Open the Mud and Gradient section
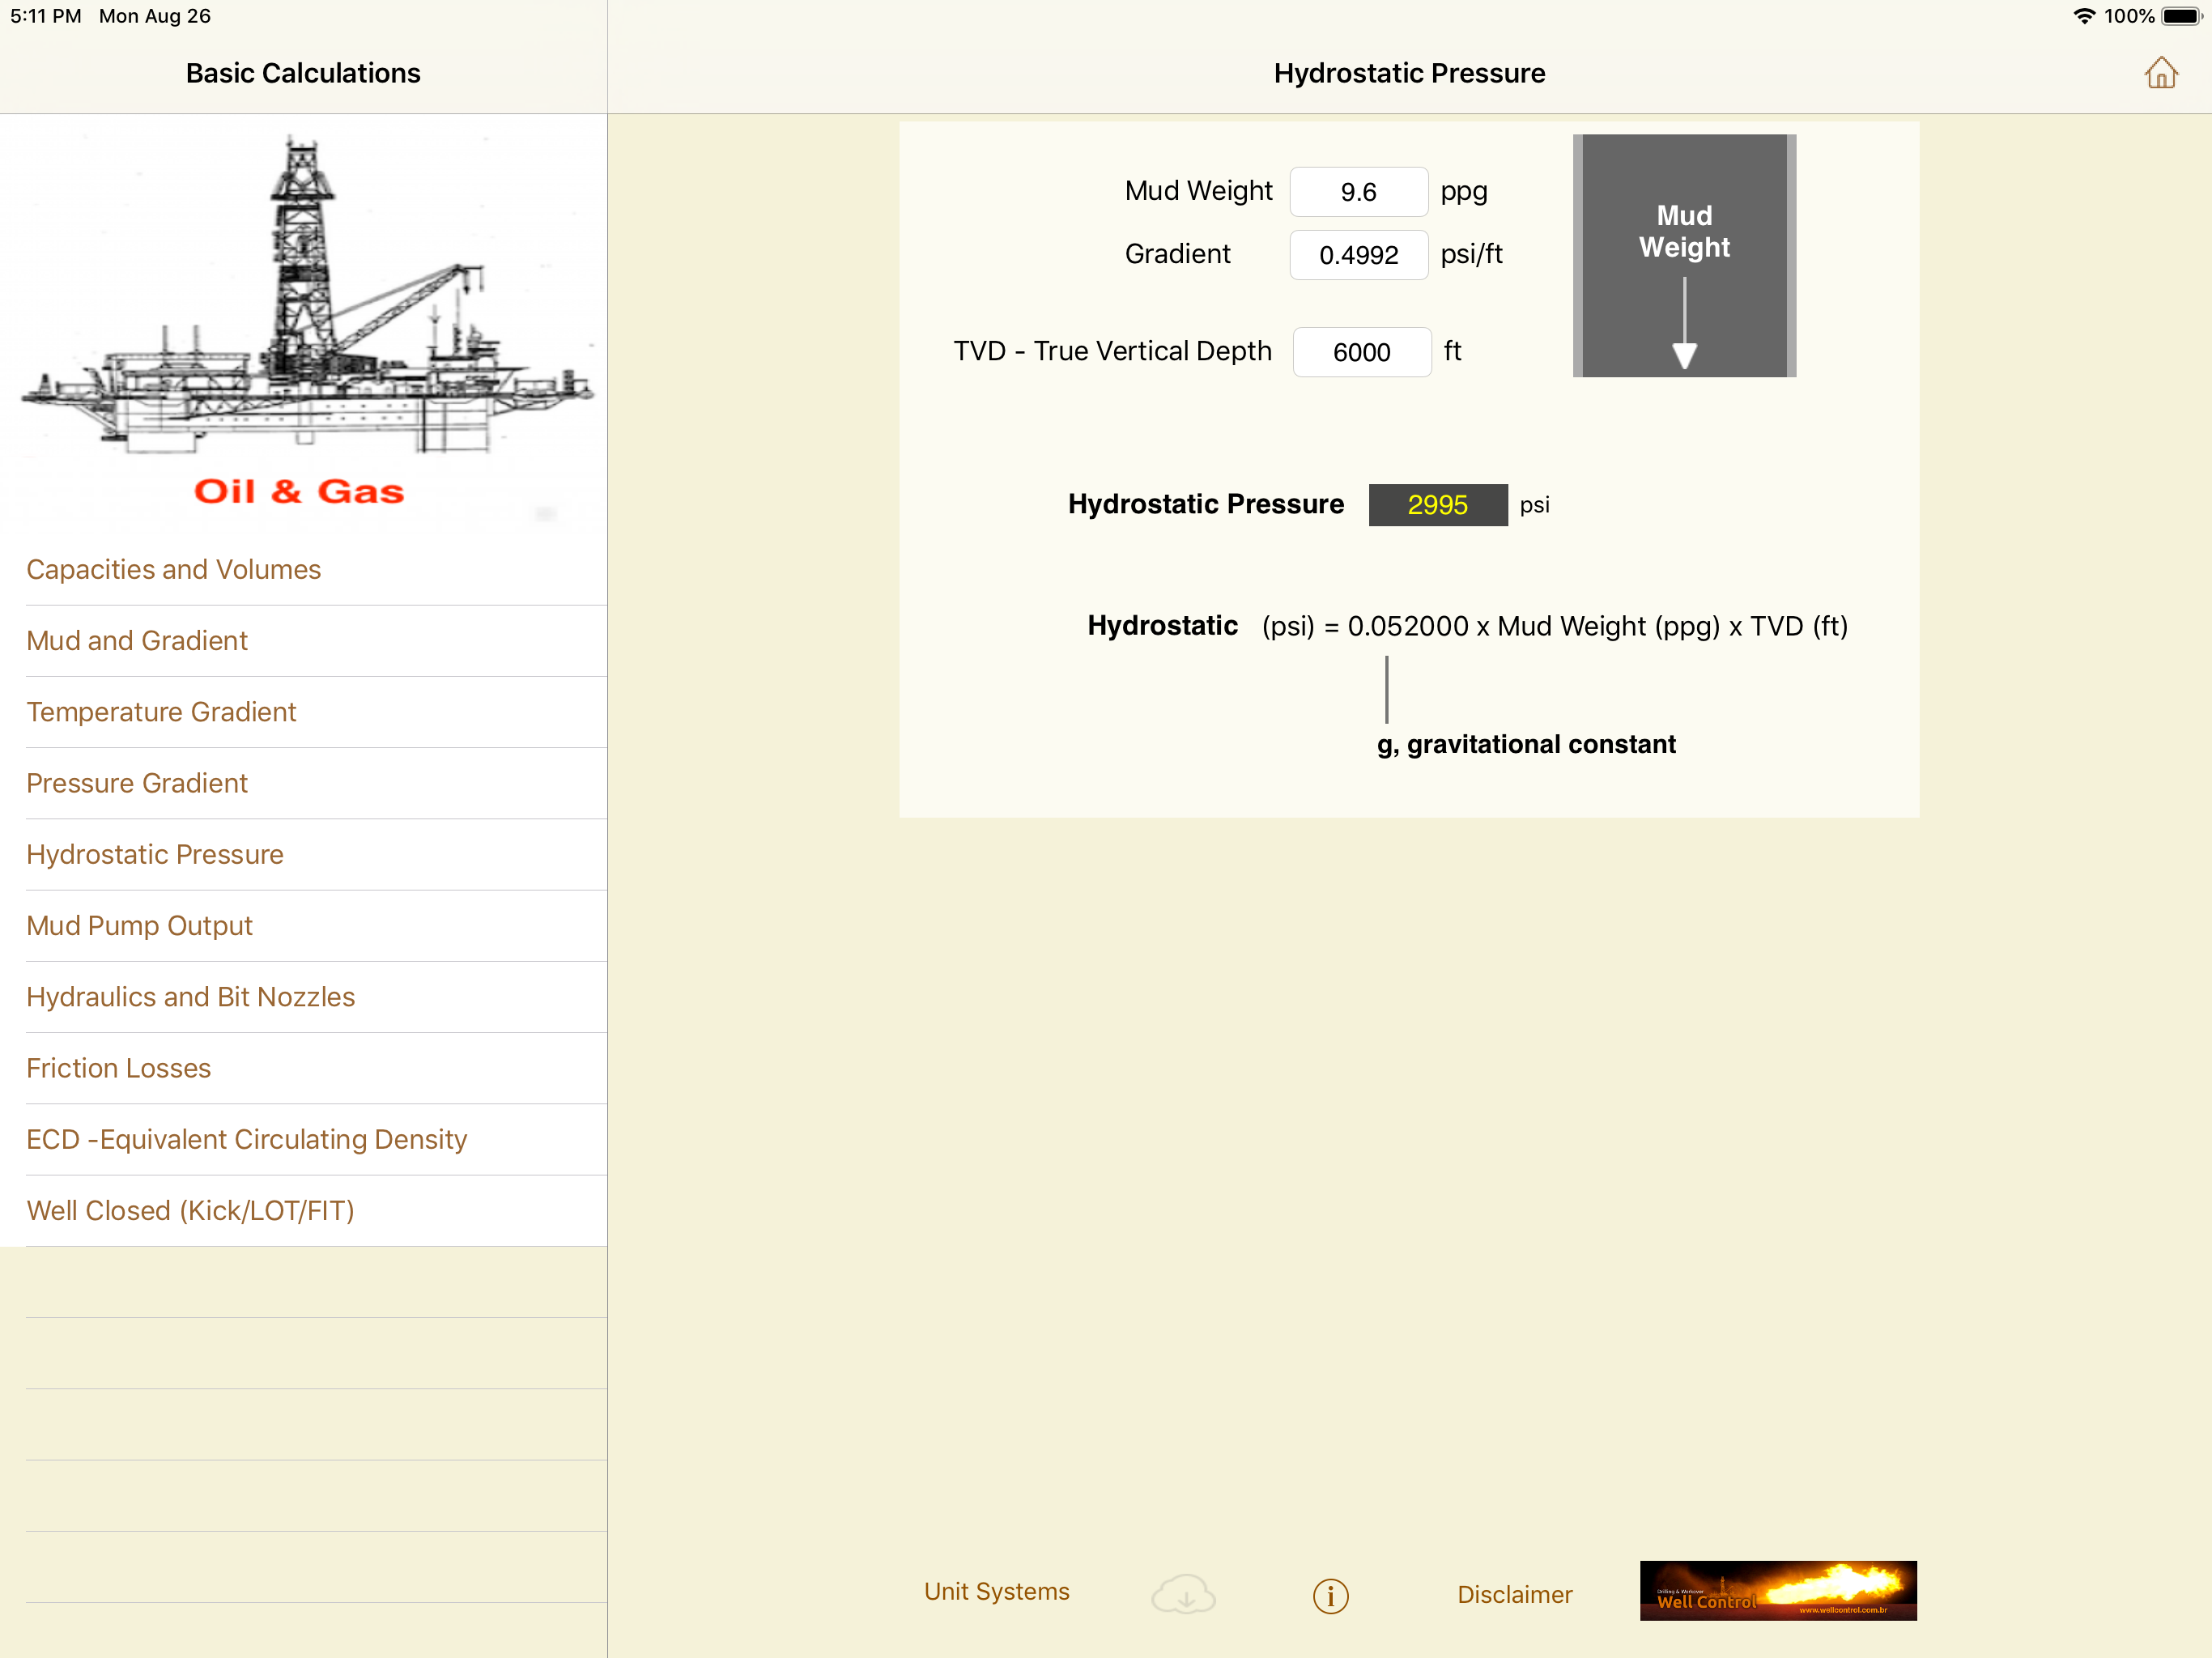This screenshot has width=2212, height=1658. tap(137, 640)
